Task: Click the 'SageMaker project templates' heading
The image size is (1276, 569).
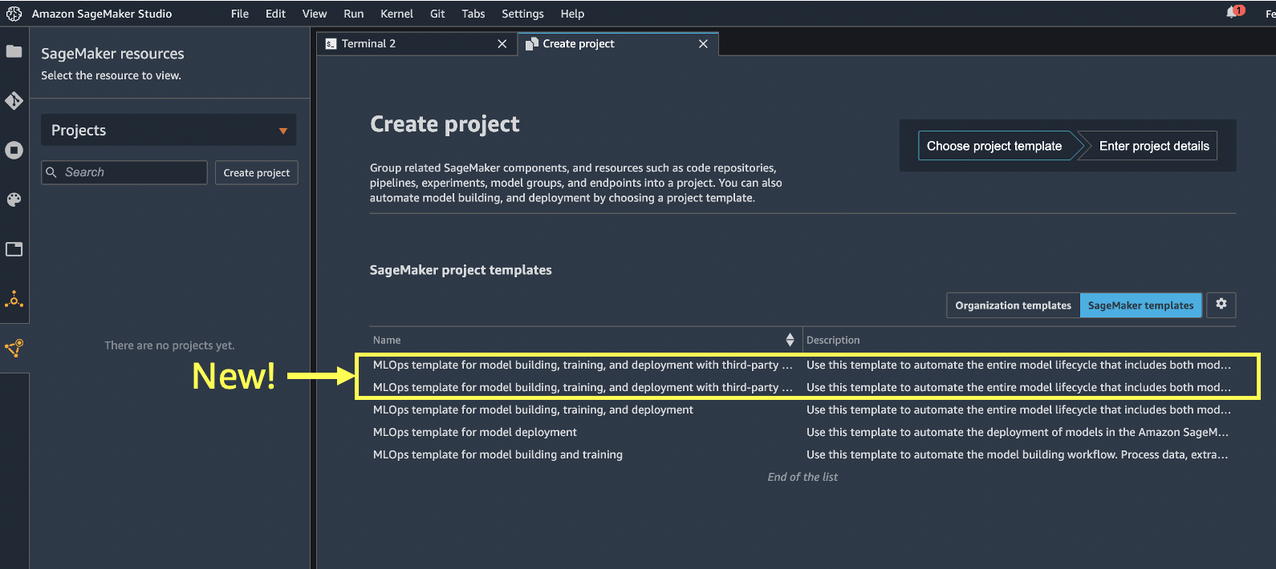Action: [x=461, y=270]
